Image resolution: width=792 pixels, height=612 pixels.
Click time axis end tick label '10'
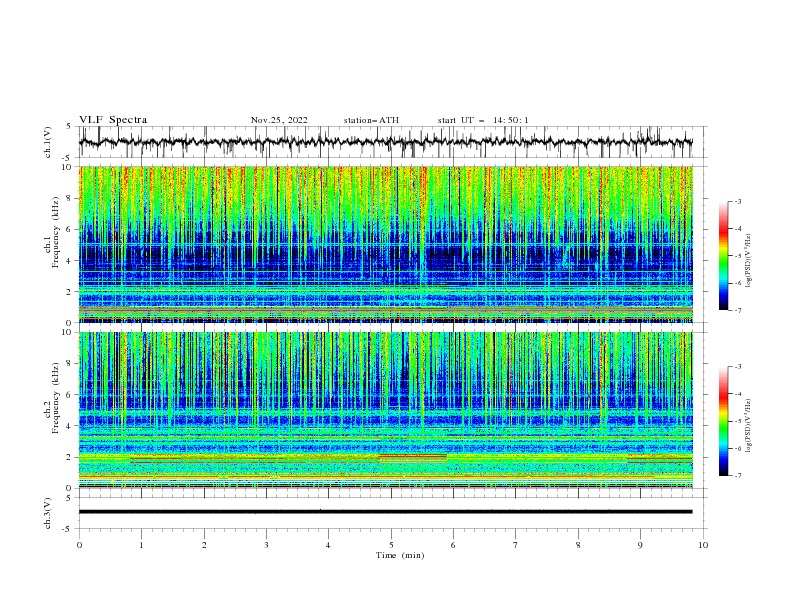[703, 545]
